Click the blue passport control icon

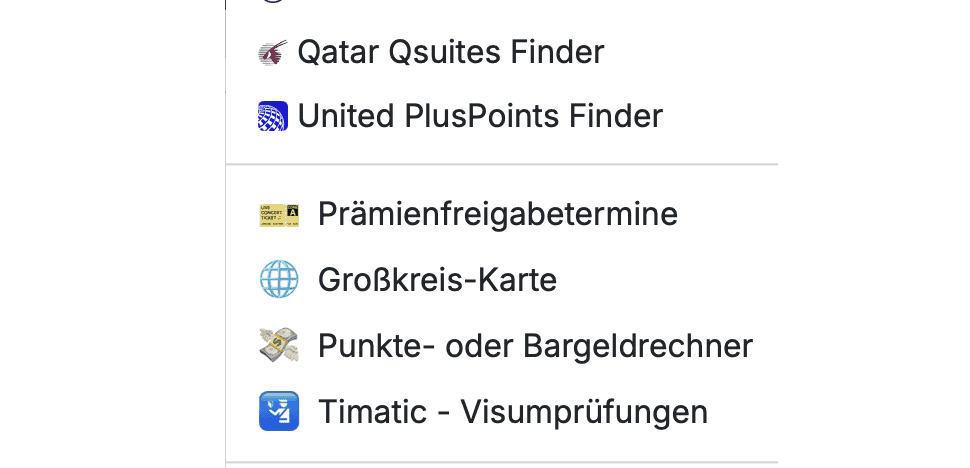pyautogui.click(x=278, y=412)
